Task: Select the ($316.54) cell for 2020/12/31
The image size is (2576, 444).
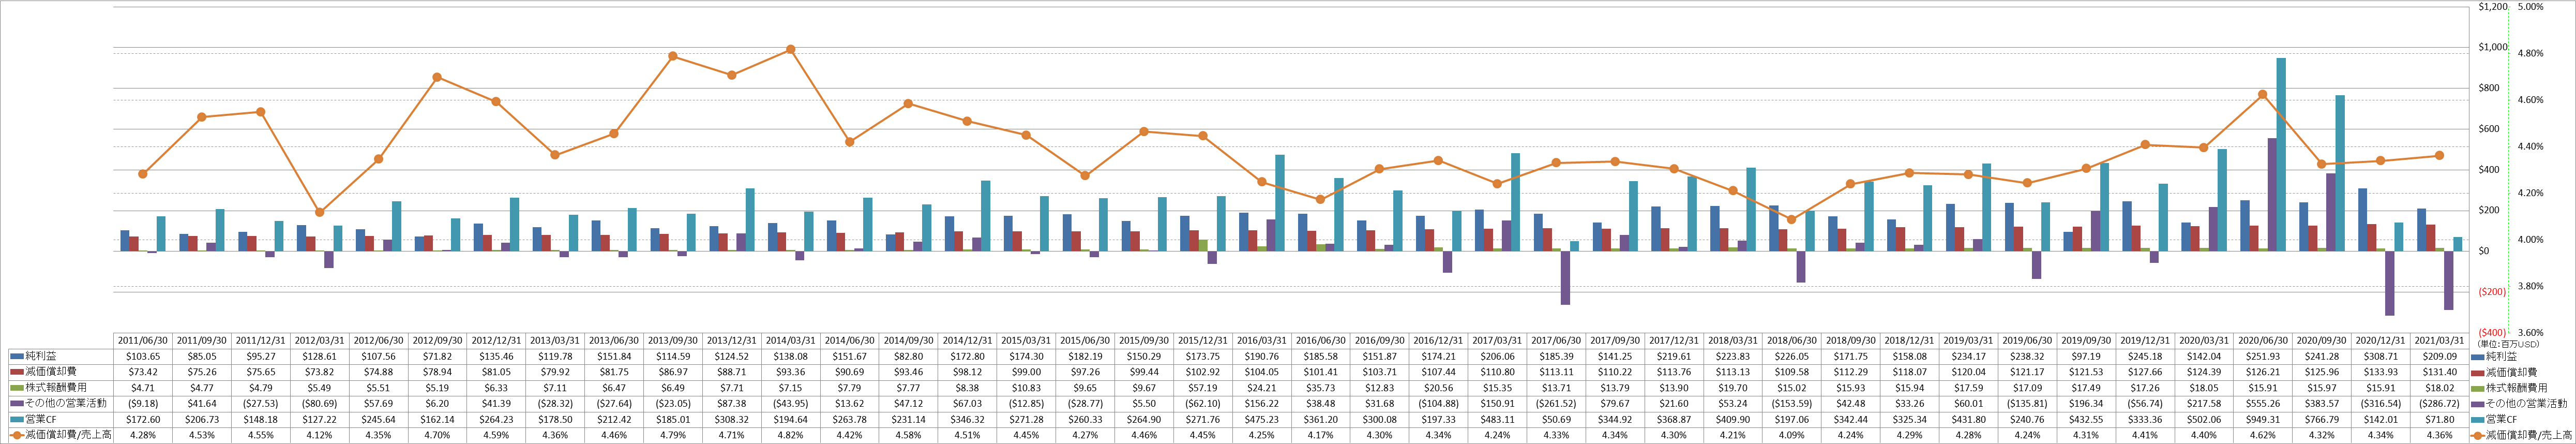Action: click(2382, 404)
